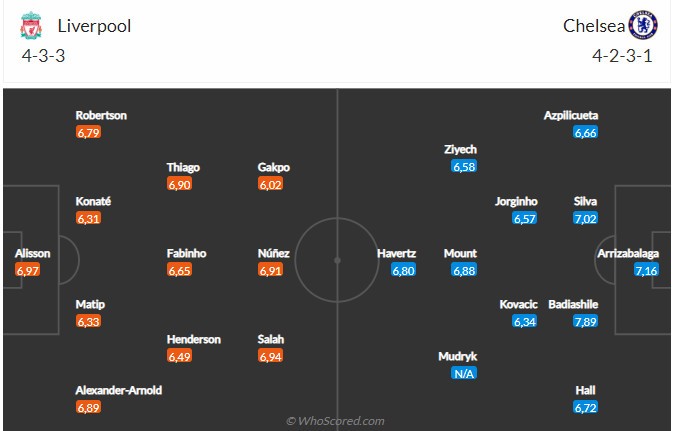The width and height of the screenshot is (673, 431).
Task: Click Mount's 6.88 rating badge
Action: tap(463, 270)
